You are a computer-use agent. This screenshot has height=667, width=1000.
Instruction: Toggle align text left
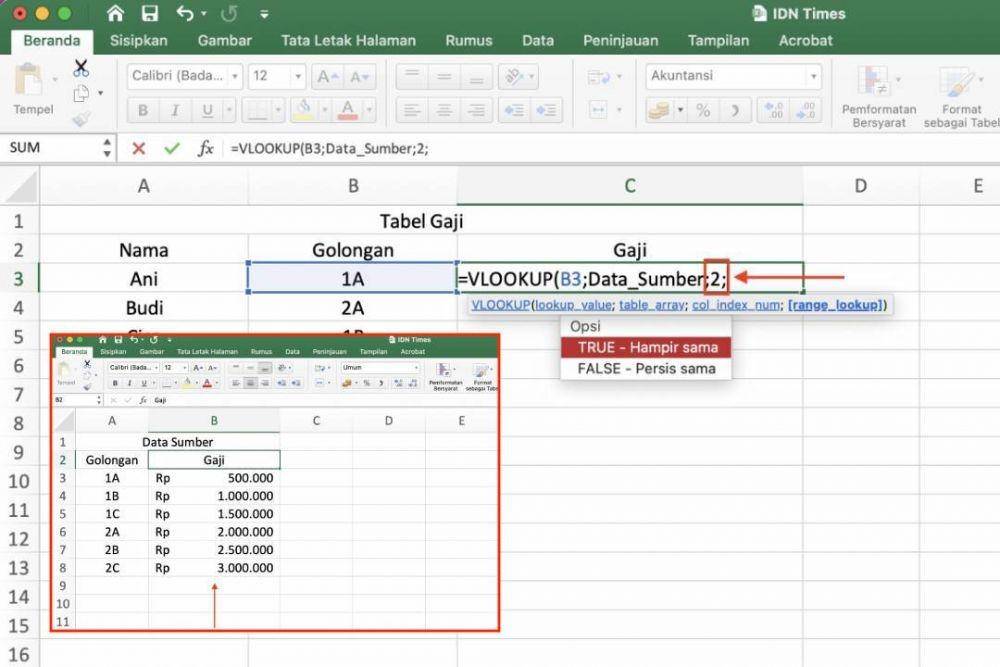tap(412, 110)
